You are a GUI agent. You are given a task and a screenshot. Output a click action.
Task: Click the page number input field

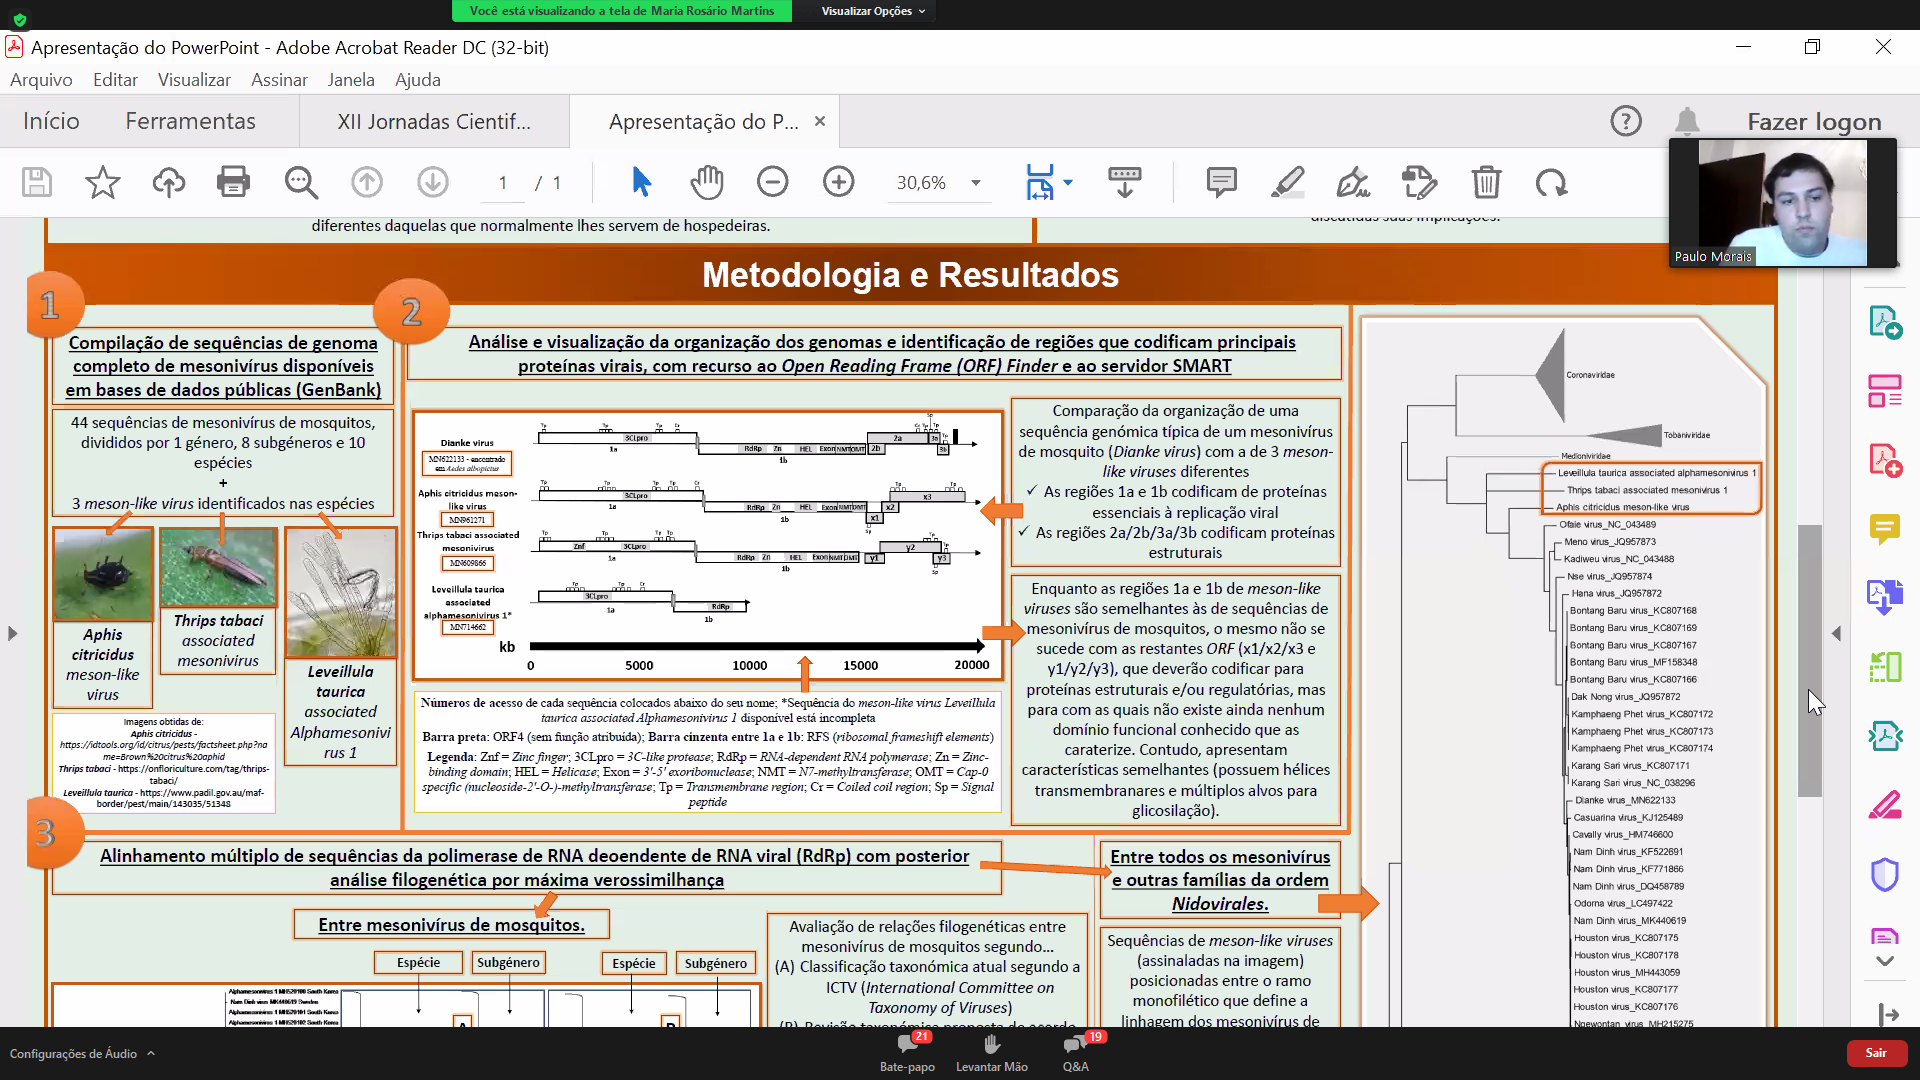pyautogui.click(x=503, y=183)
